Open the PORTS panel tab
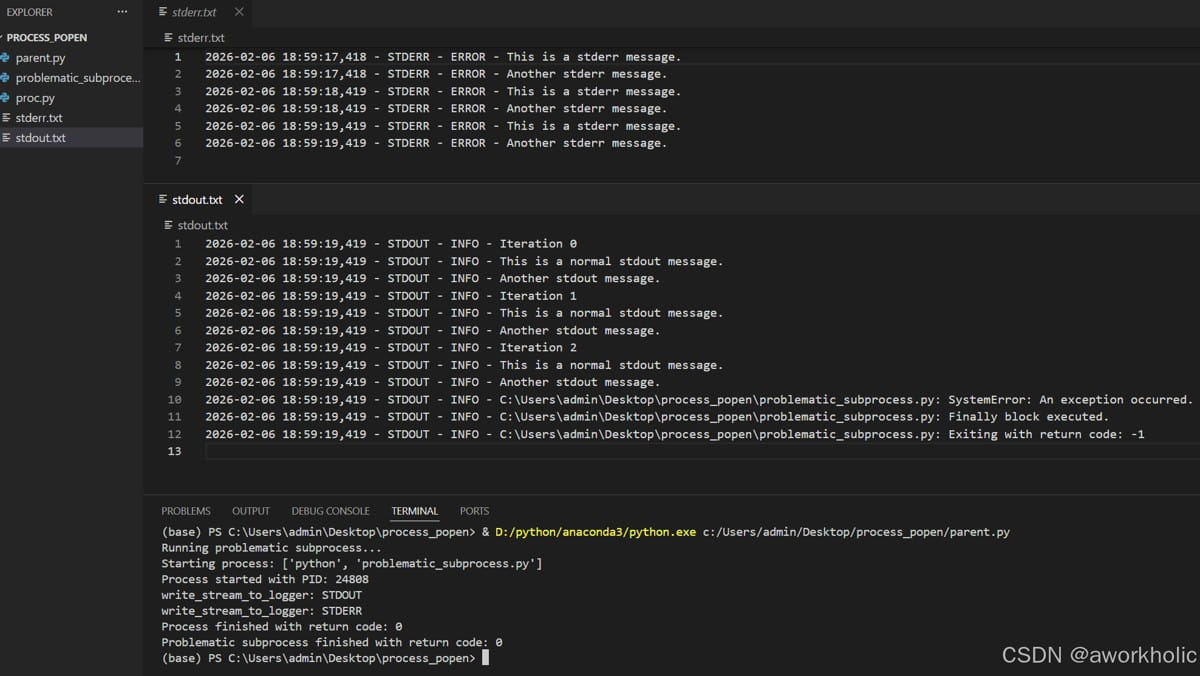This screenshot has height=676, width=1200. click(x=474, y=511)
